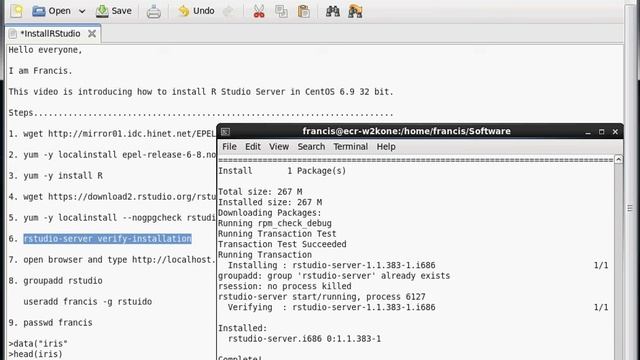
Task: Close the InstallRStudio tab
Action: pyautogui.click(x=92, y=33)
